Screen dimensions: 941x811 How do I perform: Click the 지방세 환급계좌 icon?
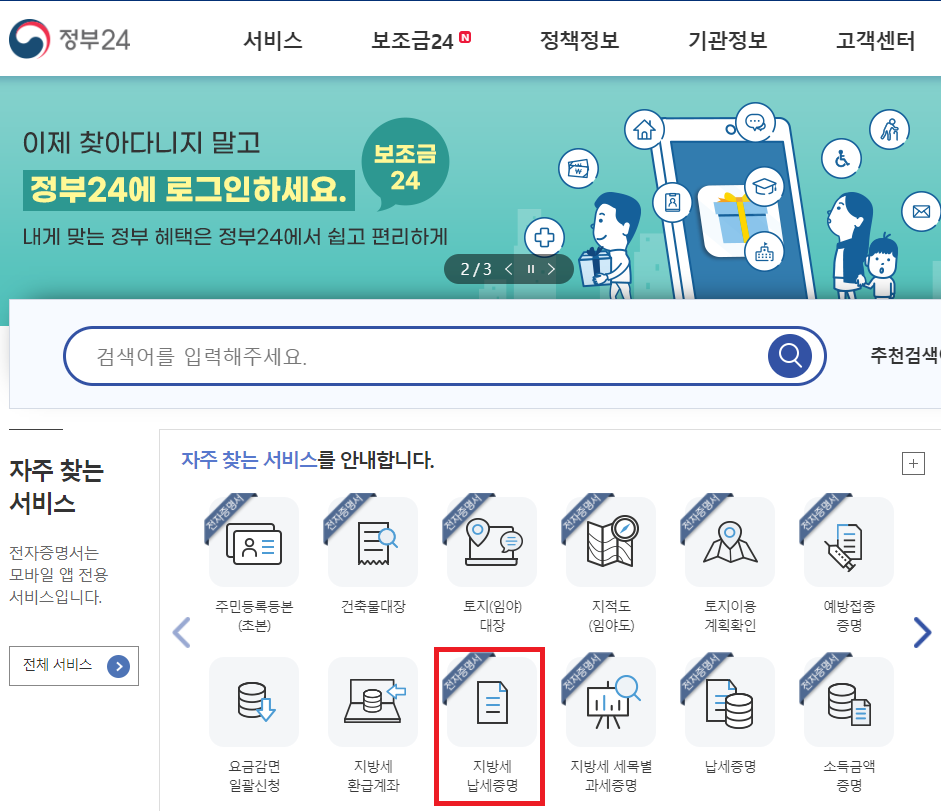373,702
